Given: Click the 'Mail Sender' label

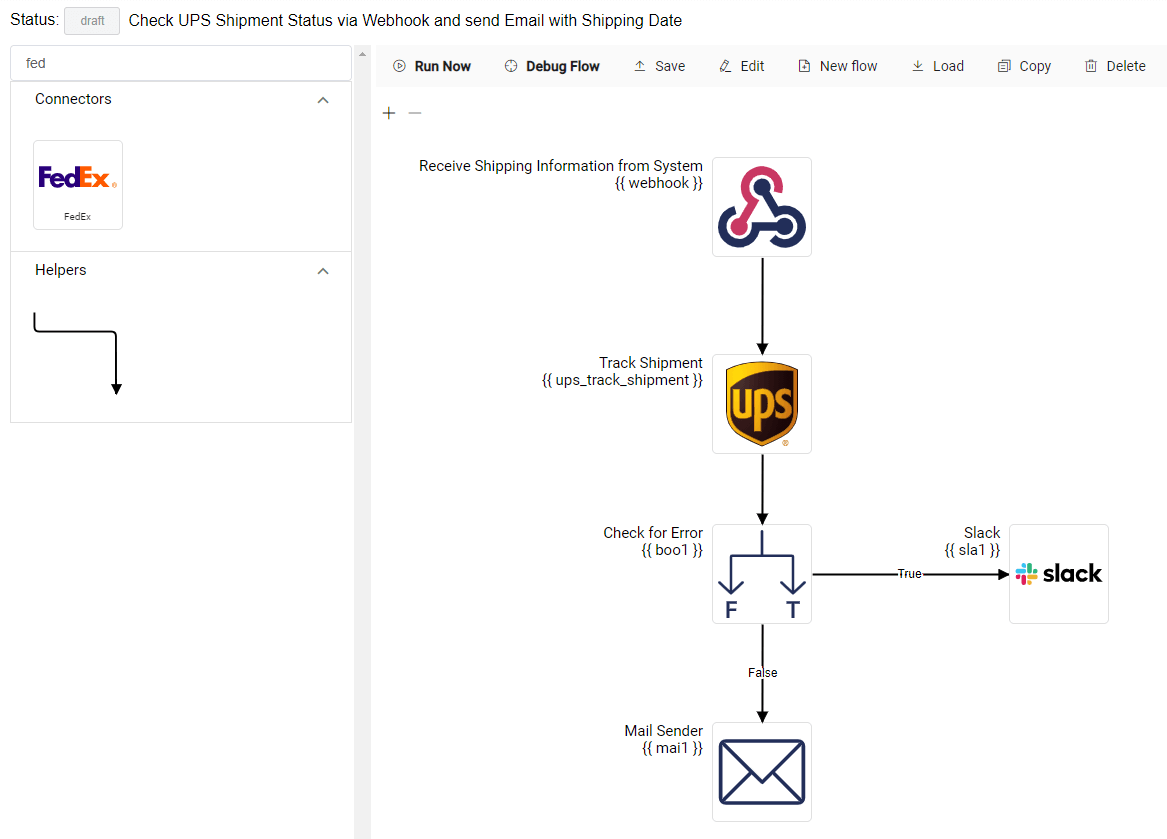Looking at the screenshot, I should click(663, 731).
